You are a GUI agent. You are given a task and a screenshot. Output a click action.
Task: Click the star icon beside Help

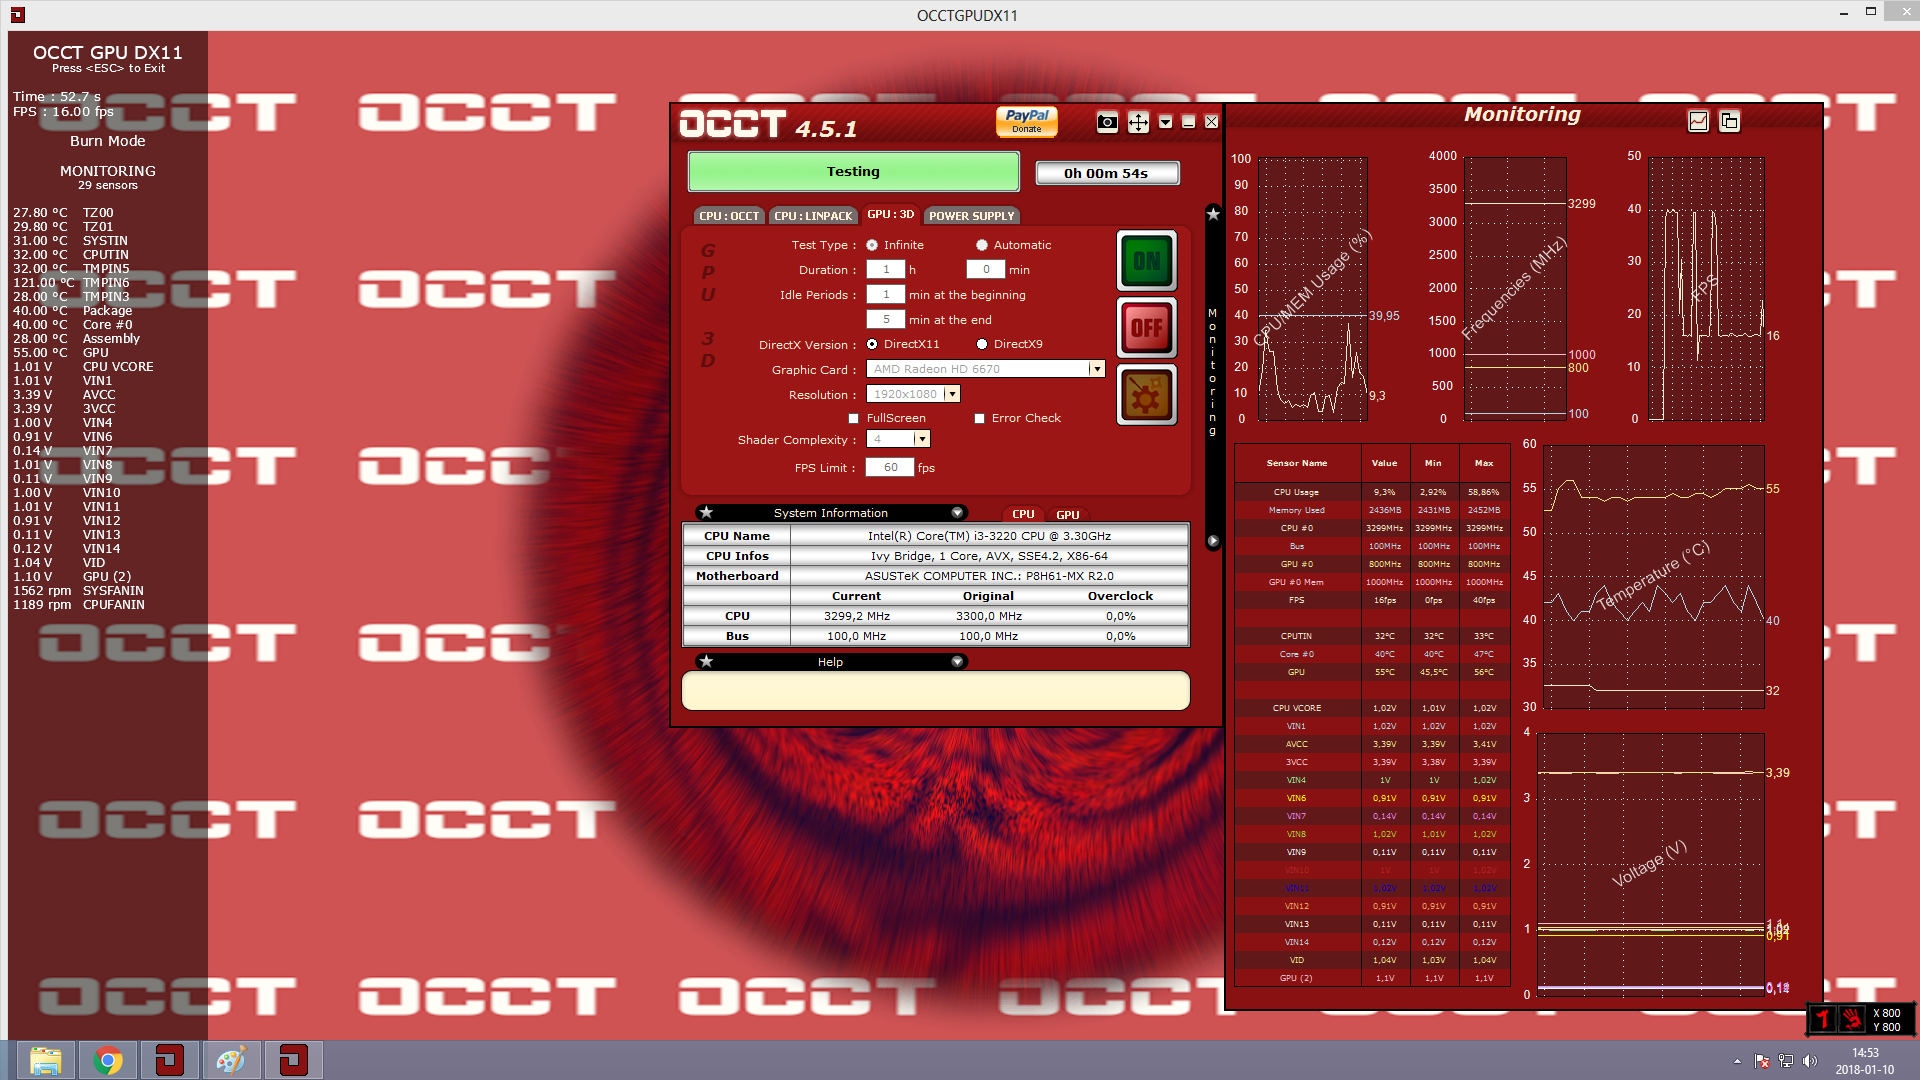coord(706,662)
